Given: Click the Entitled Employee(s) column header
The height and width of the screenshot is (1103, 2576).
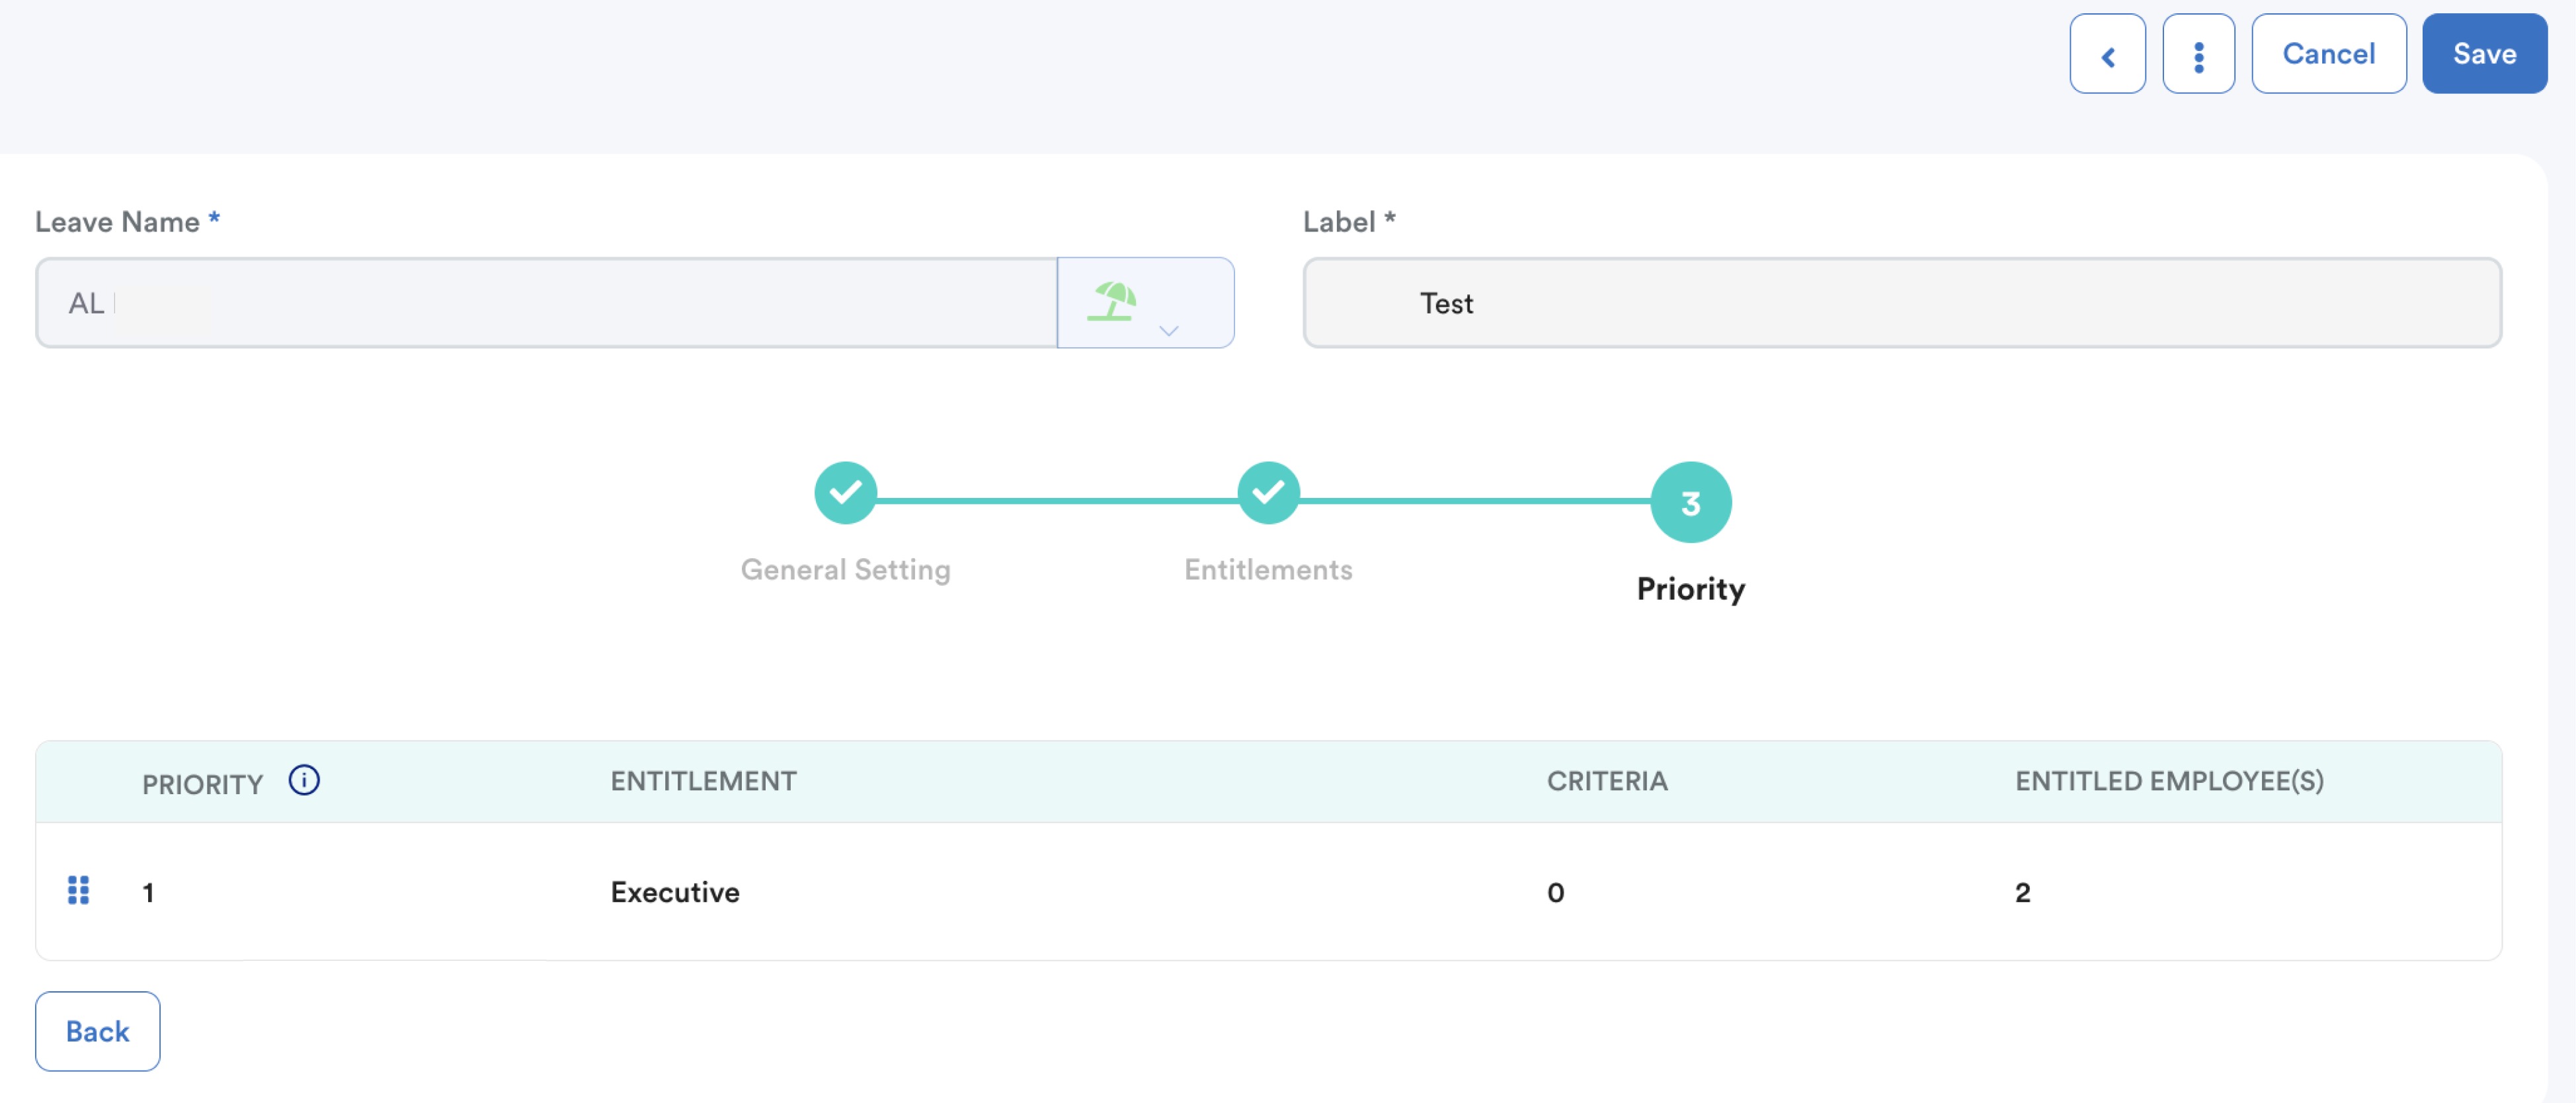Looking at the screenshot, I should pyautogui.click(x=2168, y=781).
